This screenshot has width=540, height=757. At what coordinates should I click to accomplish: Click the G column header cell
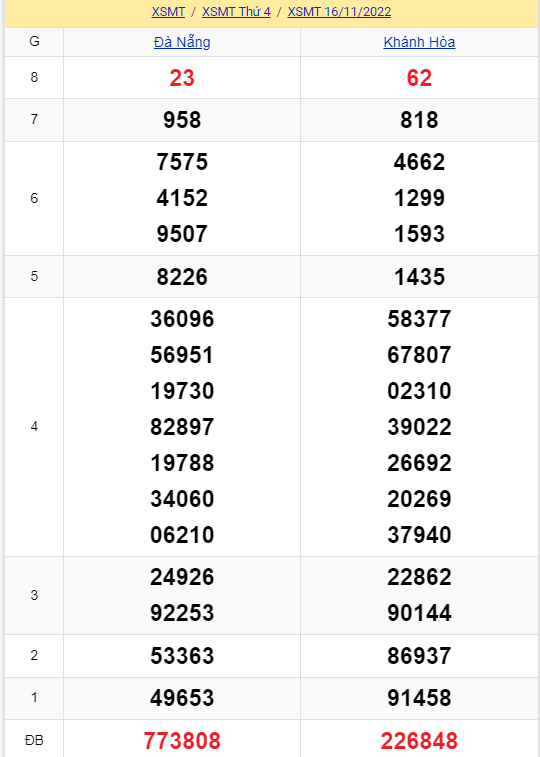pos(34,42)
